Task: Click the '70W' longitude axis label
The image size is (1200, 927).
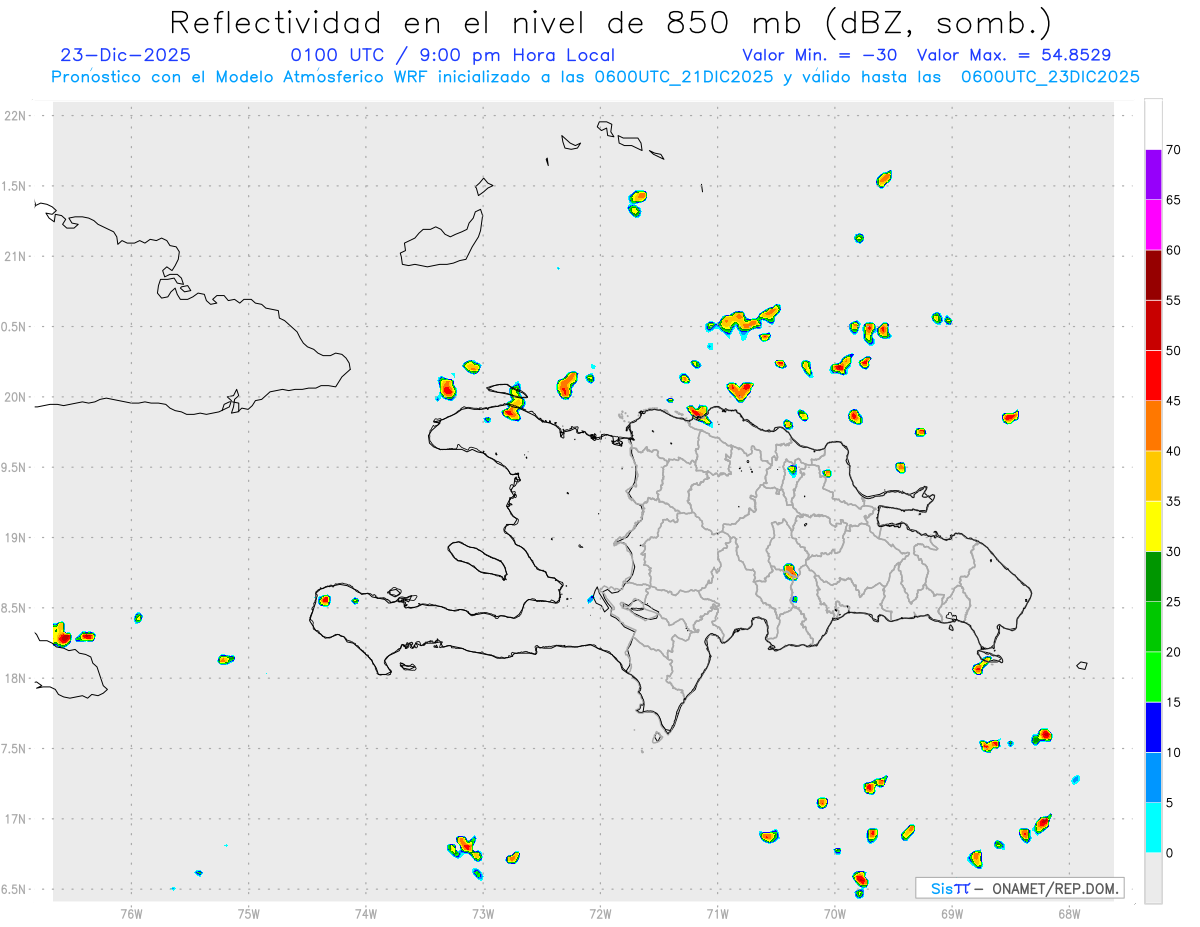Action: coord(834,913)
